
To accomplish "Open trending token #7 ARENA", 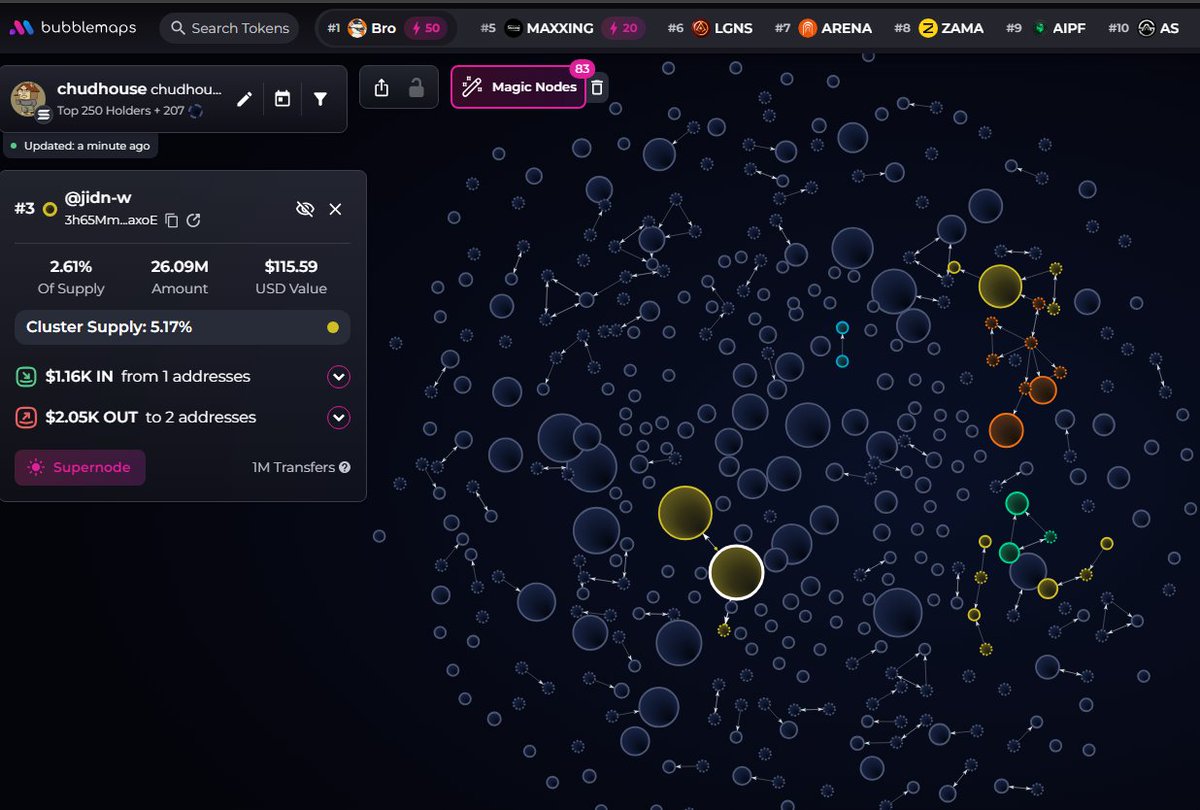I will click(x=823, y=28).
